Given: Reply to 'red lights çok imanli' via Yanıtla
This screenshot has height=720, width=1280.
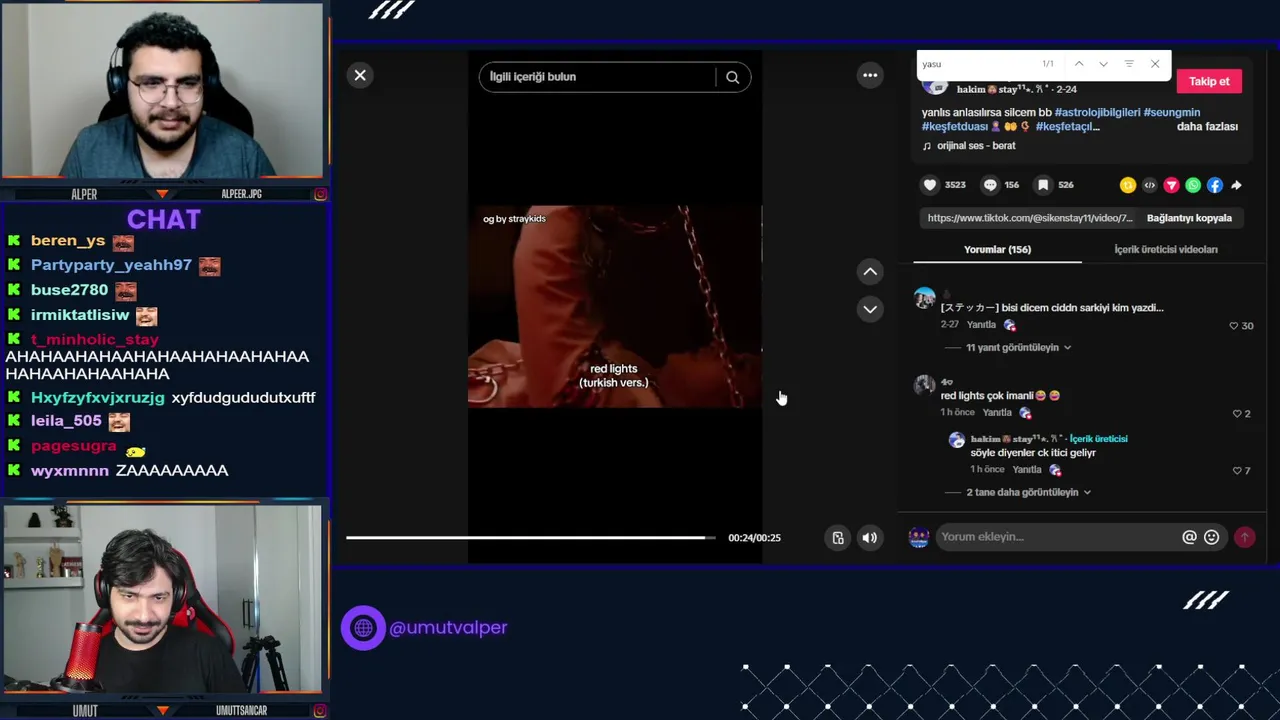Looking at the screenshot, I should 997,413.
